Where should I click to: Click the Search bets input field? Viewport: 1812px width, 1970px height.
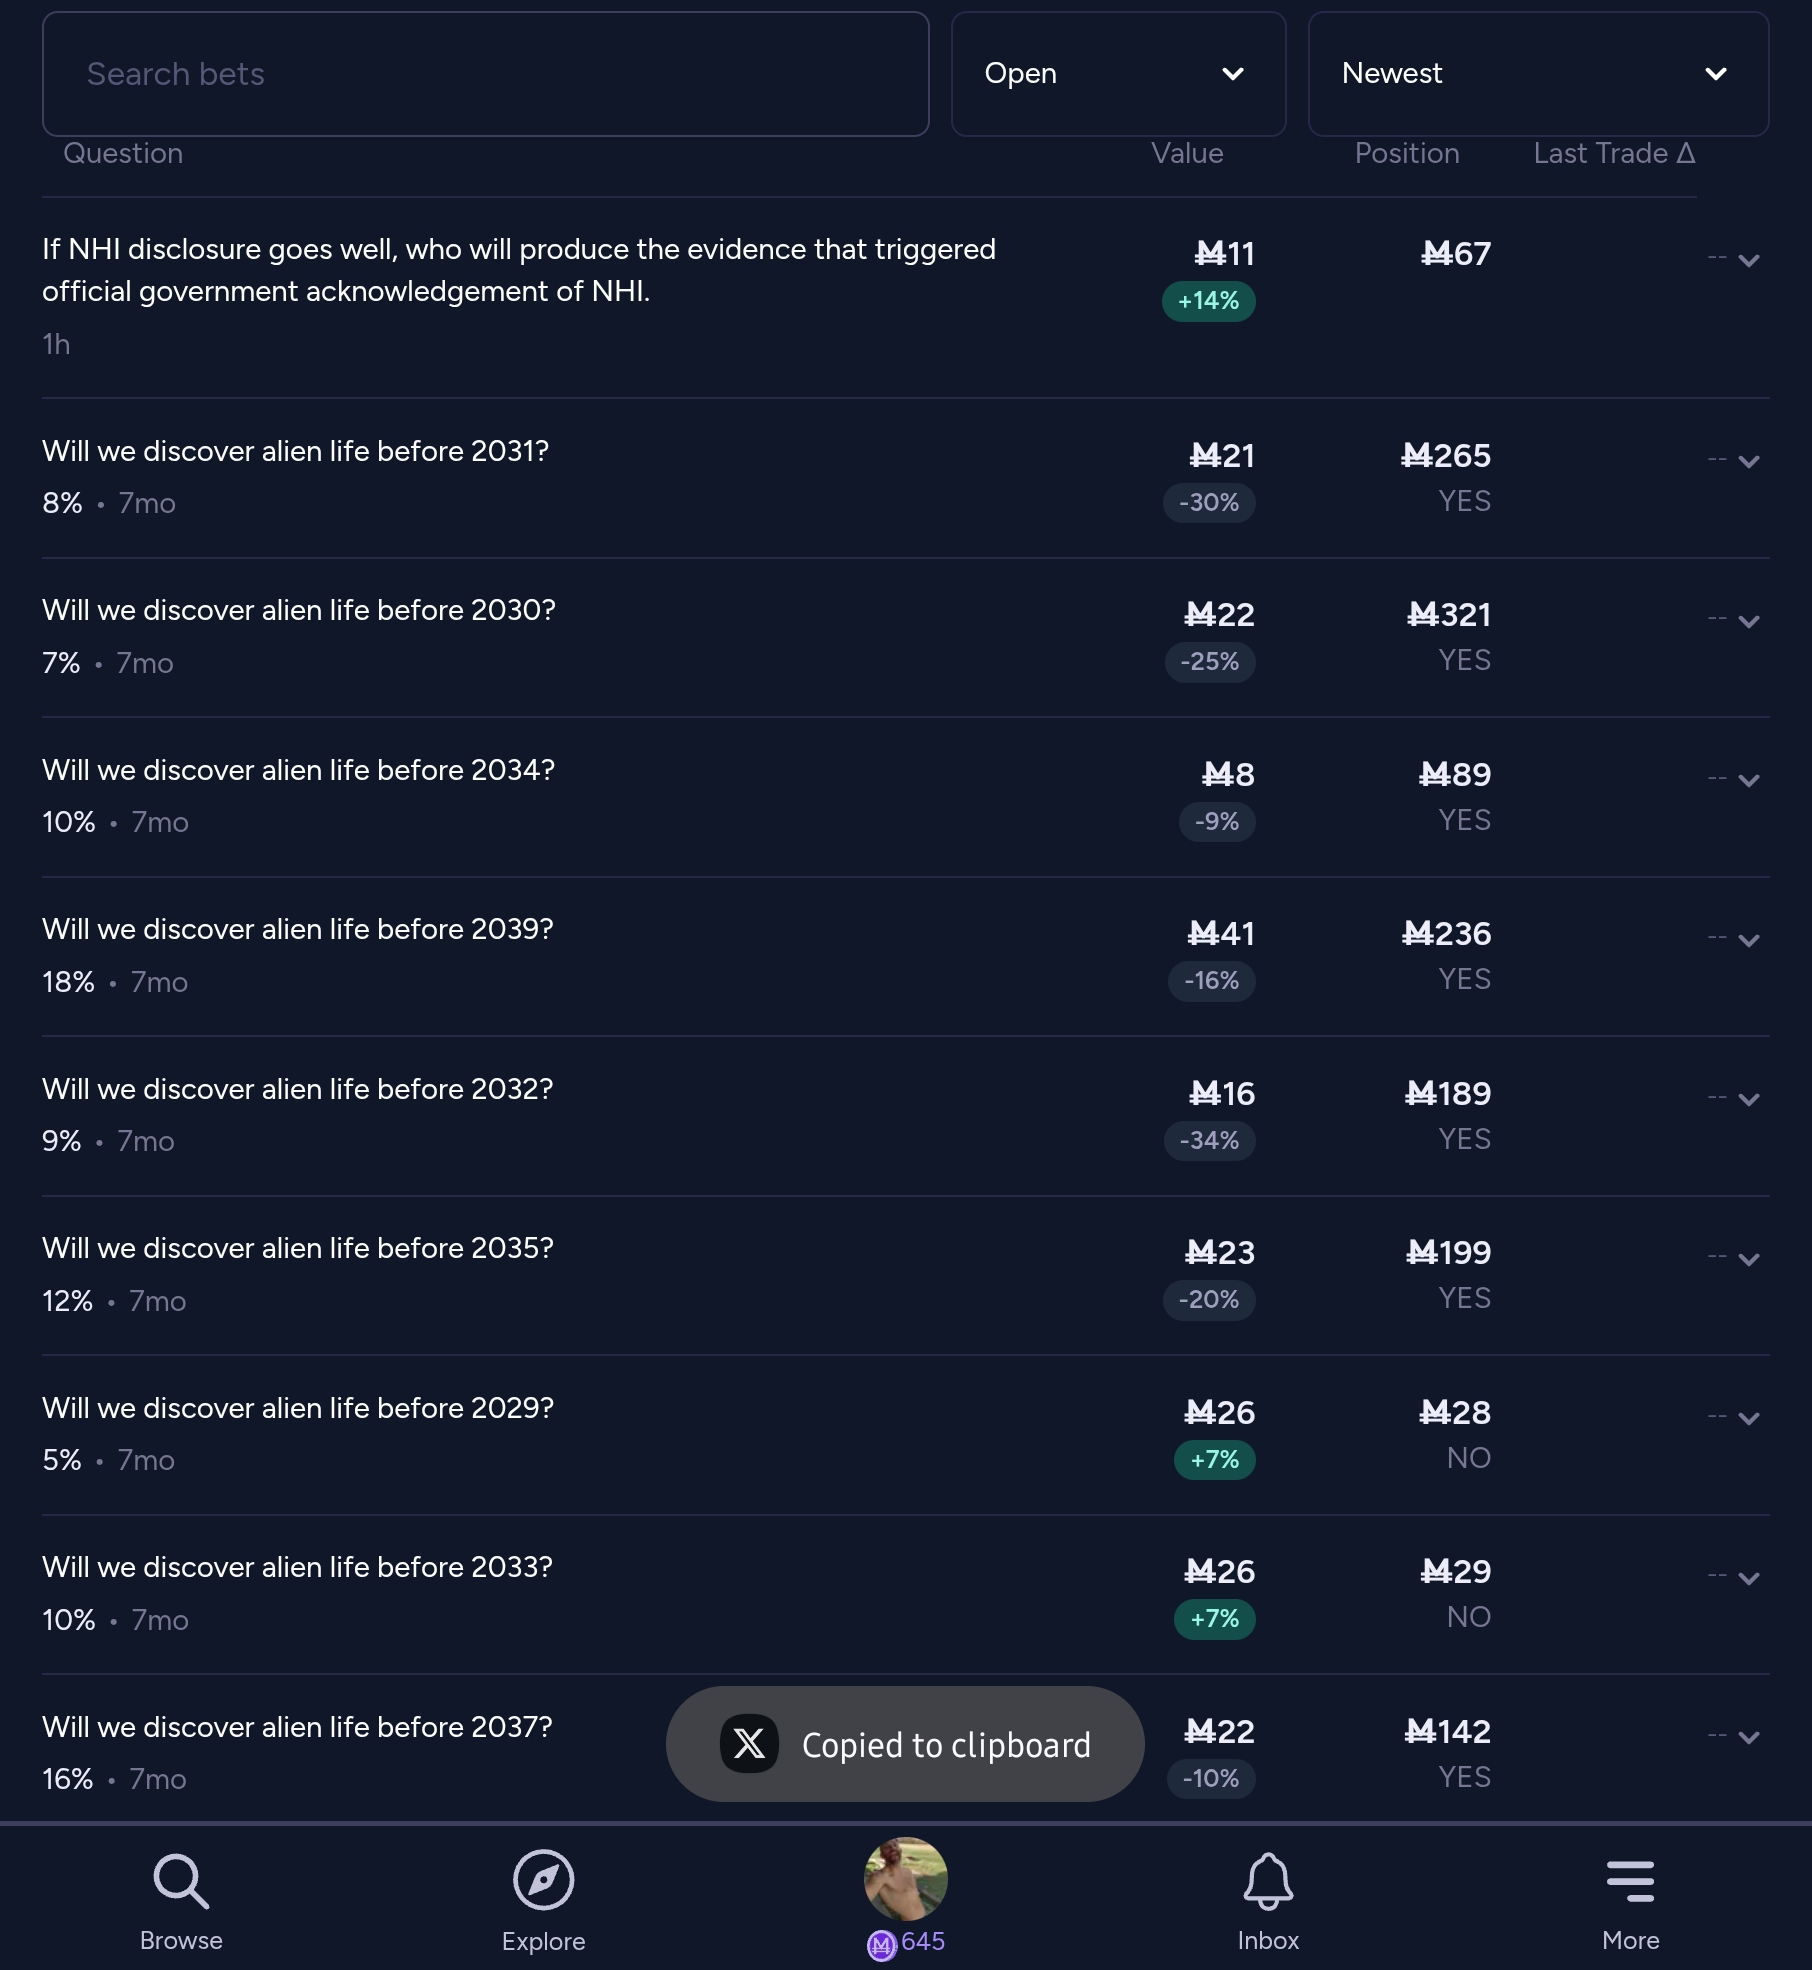485,74
